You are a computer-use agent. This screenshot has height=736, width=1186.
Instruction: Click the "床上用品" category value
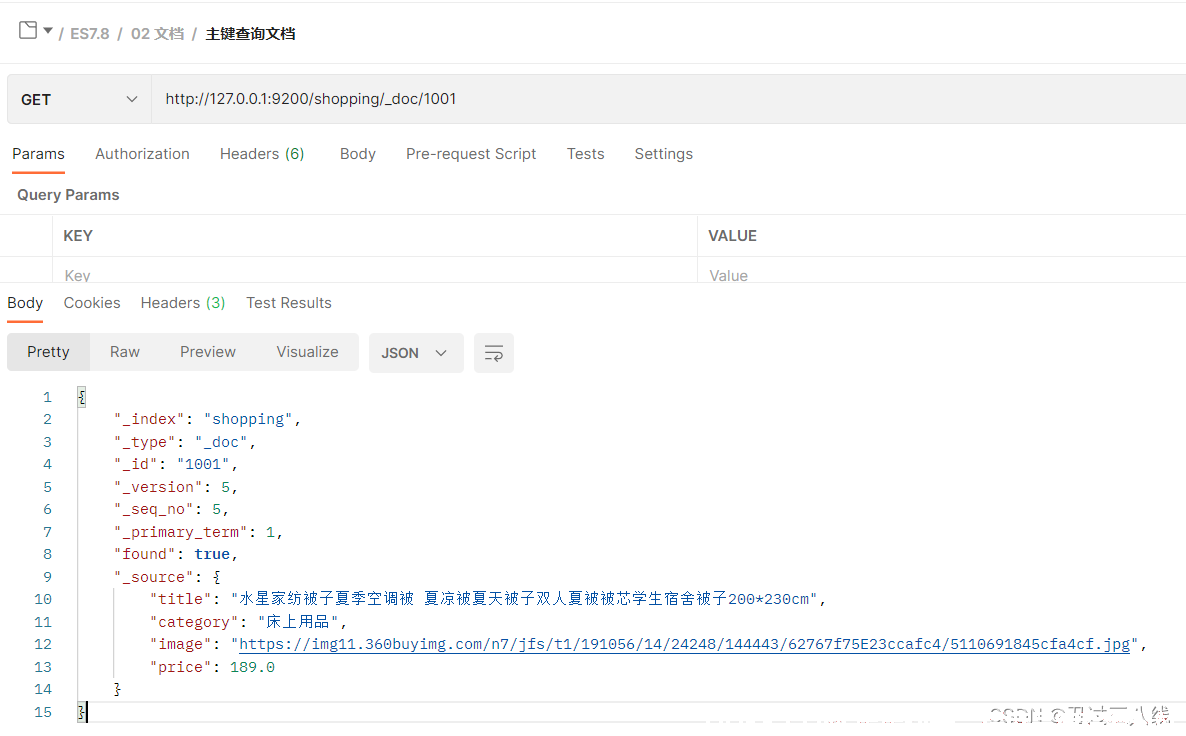[297, 622]
